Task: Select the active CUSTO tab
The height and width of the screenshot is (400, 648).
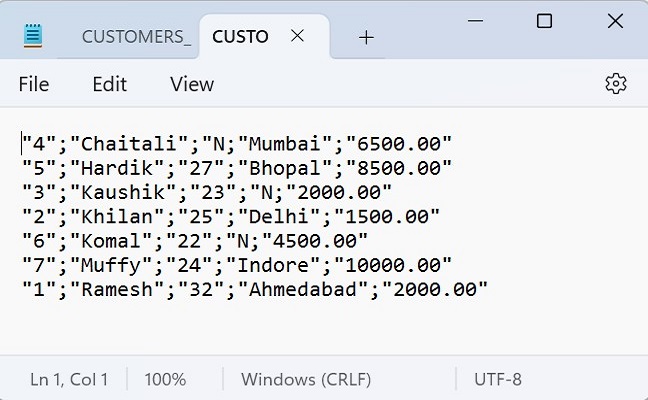Action: [241, 37]
